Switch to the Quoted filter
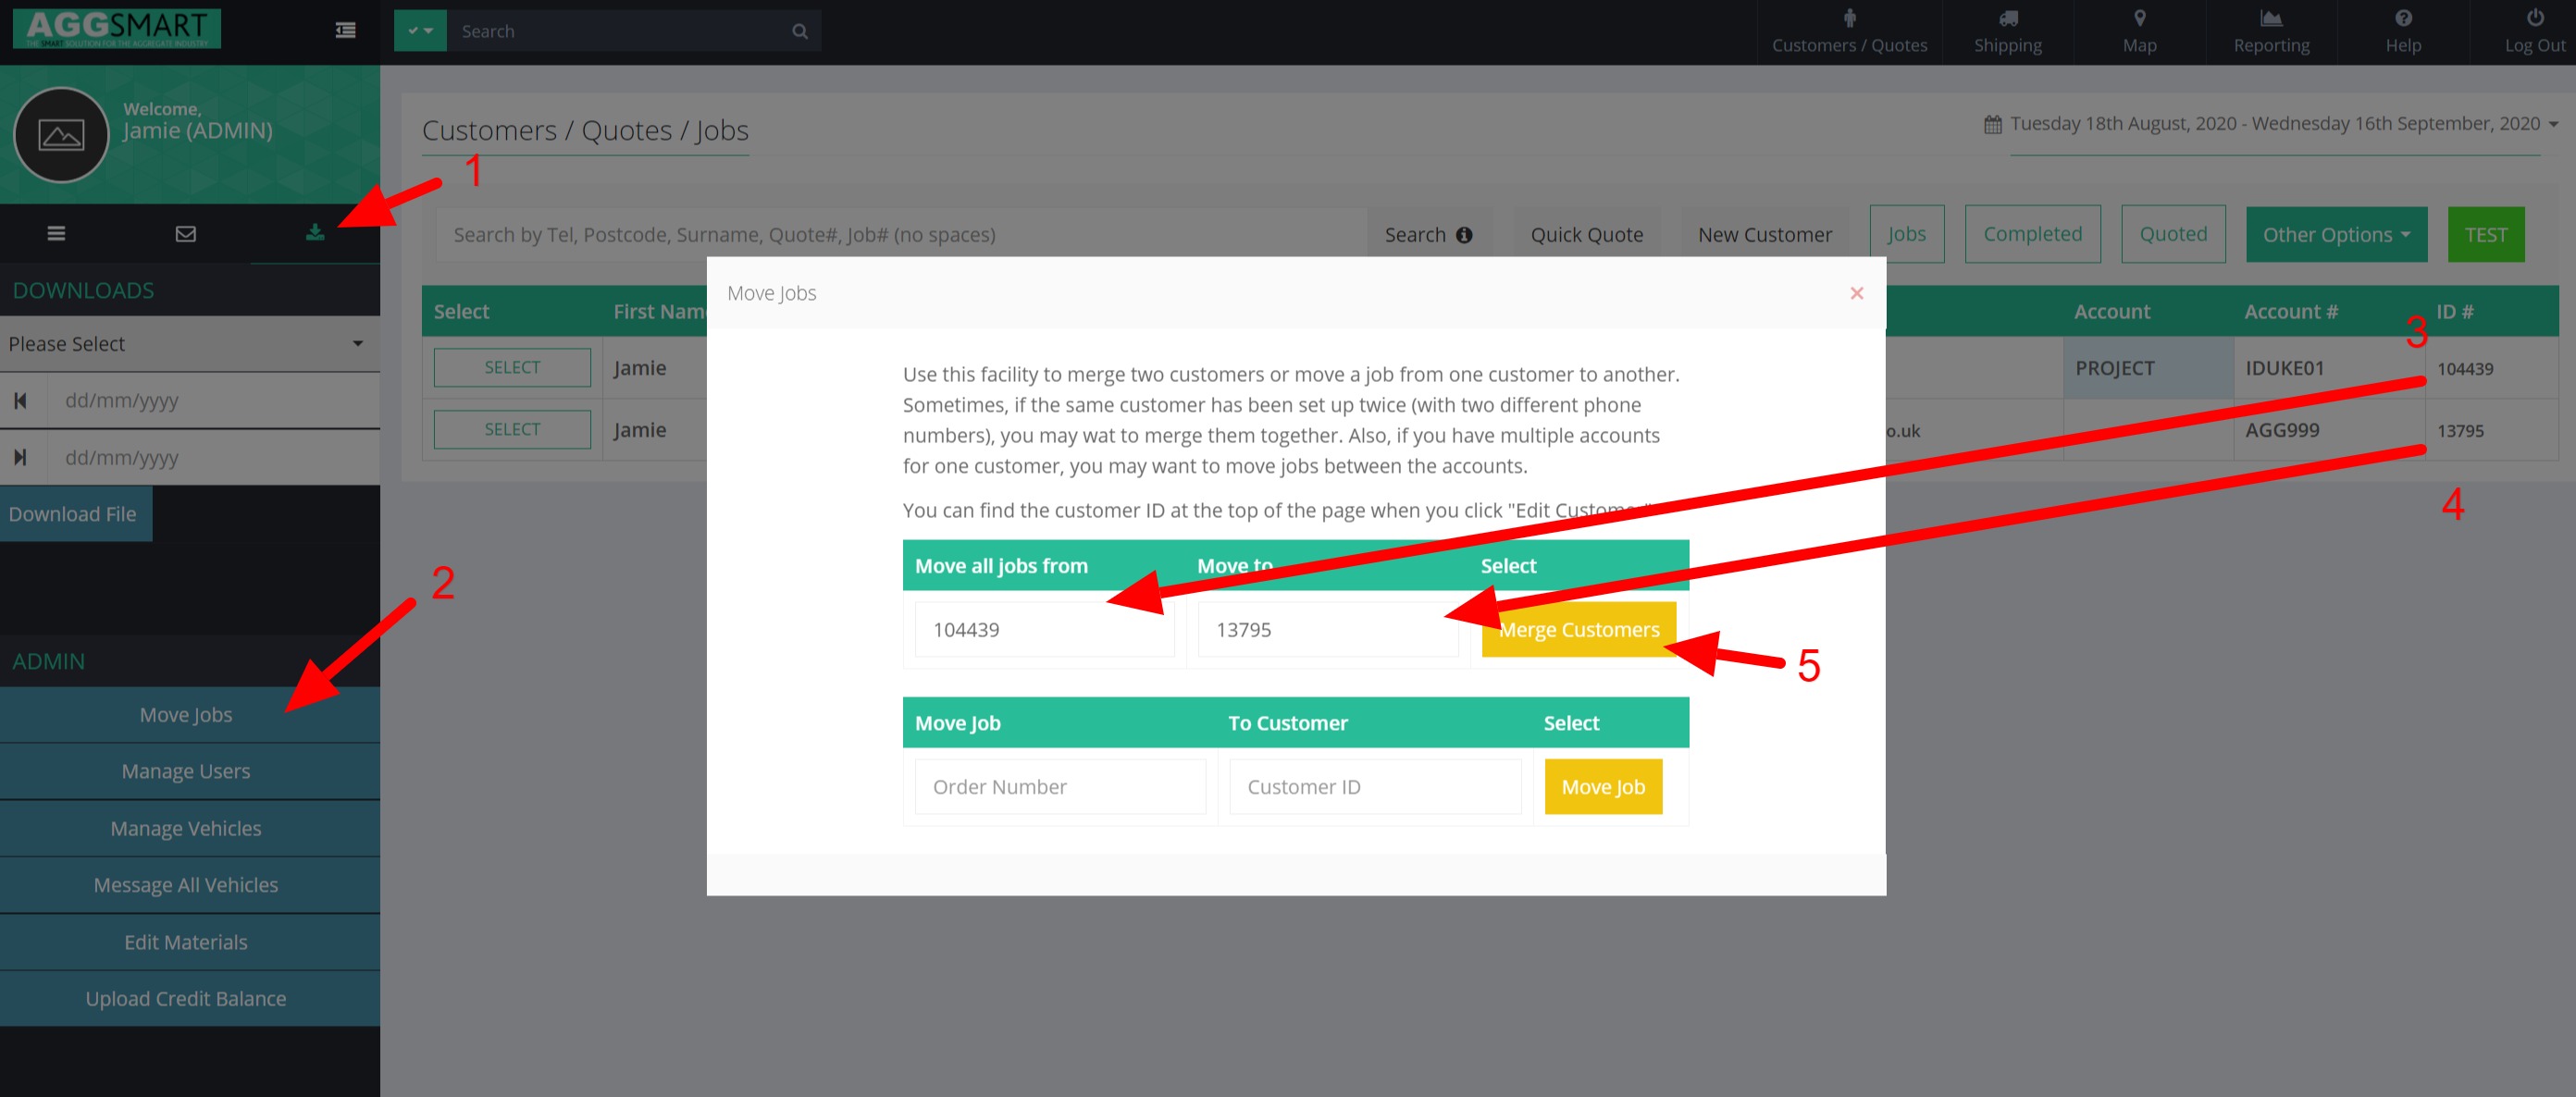This screenshot has width=2576, height=1097. 2173,234
